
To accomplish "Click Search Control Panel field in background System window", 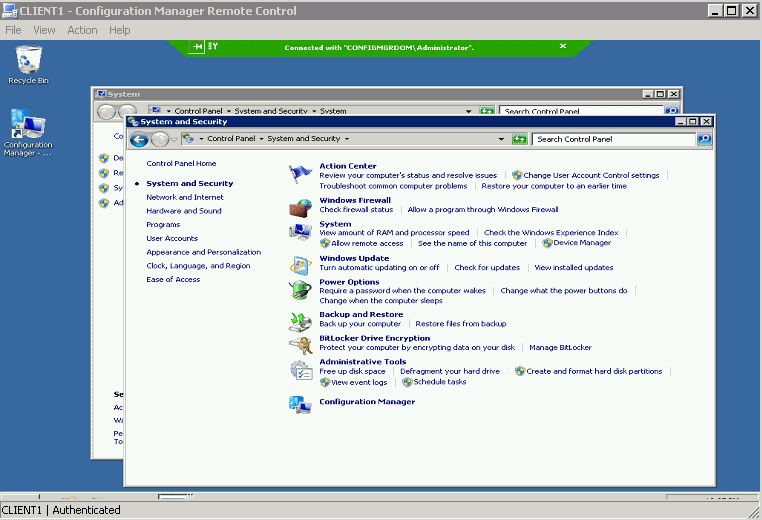I will [582, 111].
